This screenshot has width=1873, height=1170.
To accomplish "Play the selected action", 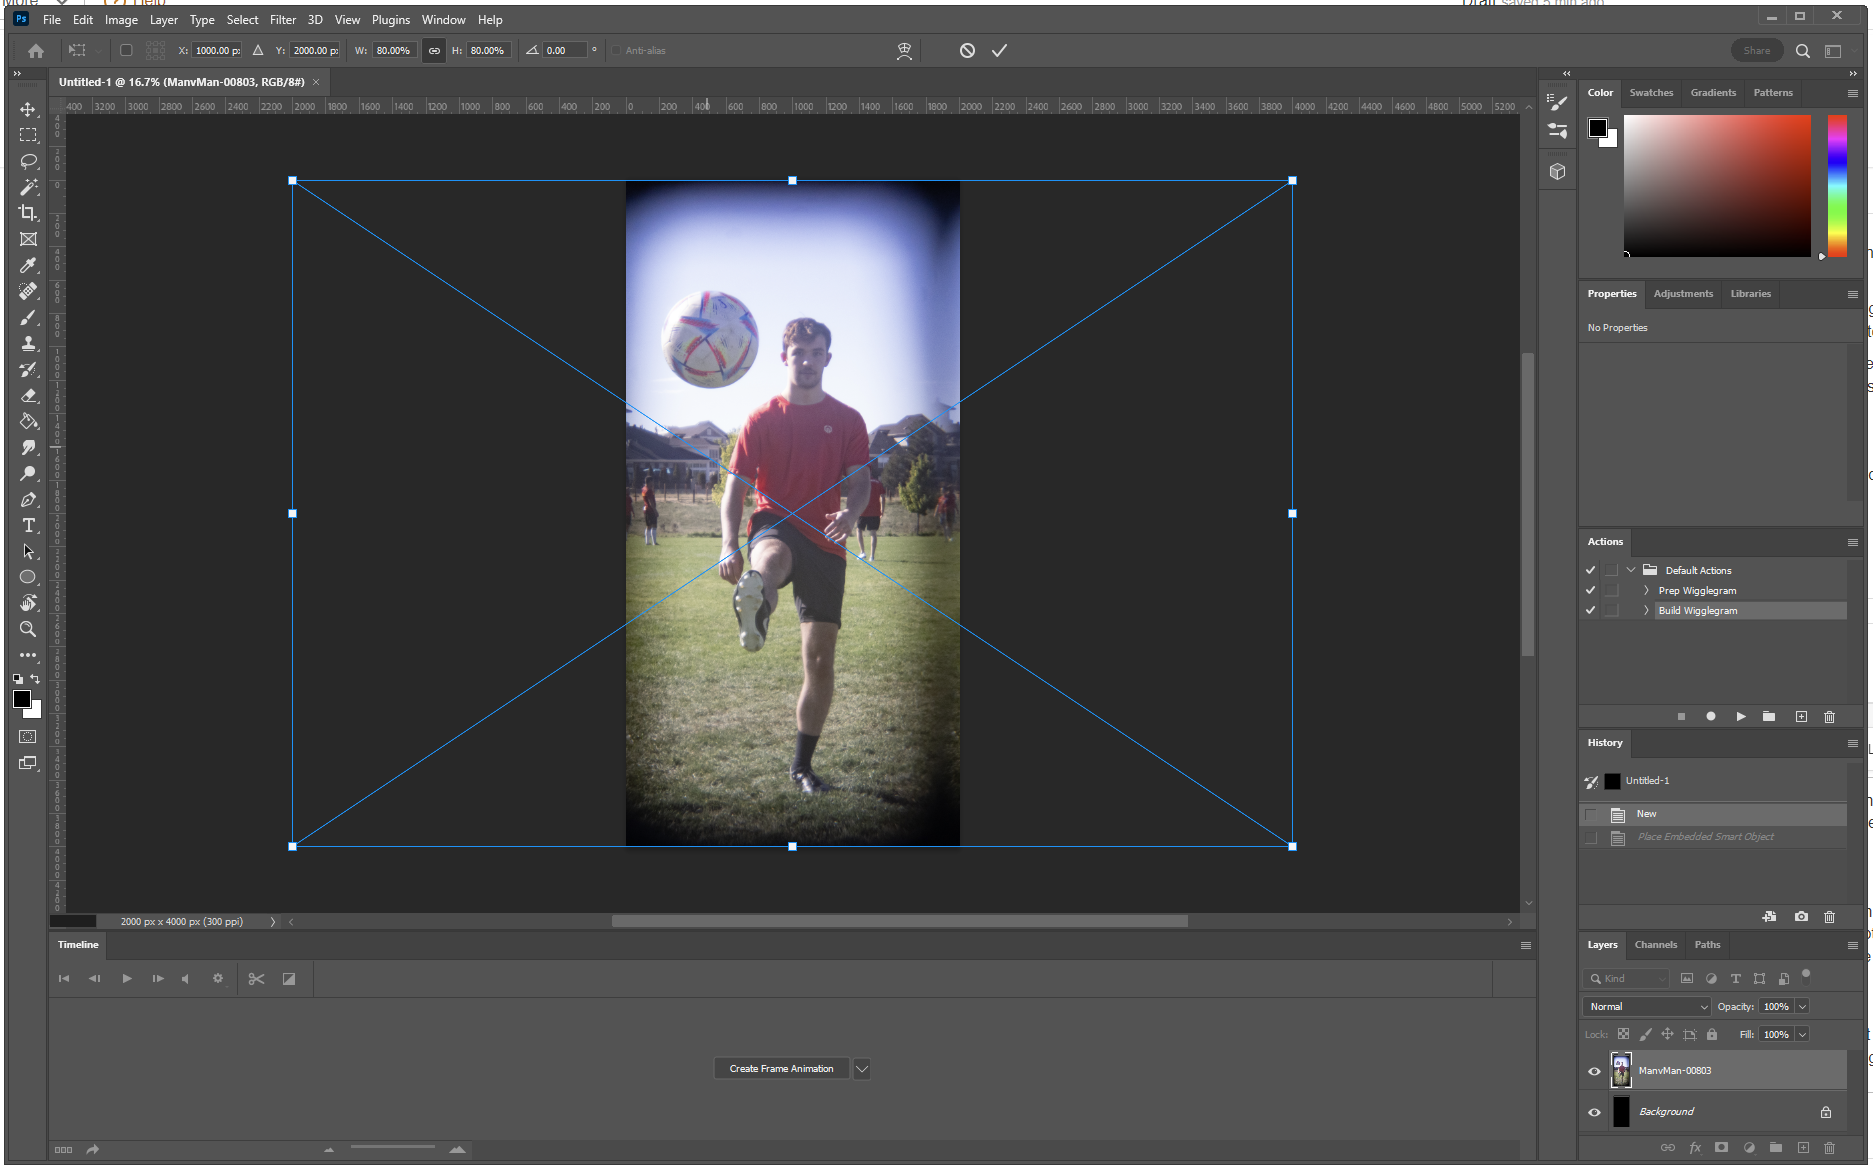I will 1741,717.
